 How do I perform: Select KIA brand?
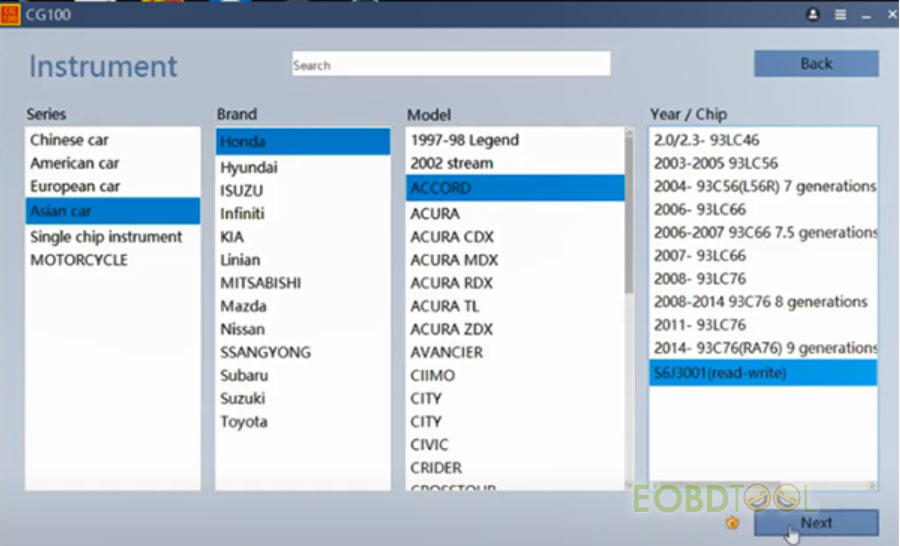[303, 237]
